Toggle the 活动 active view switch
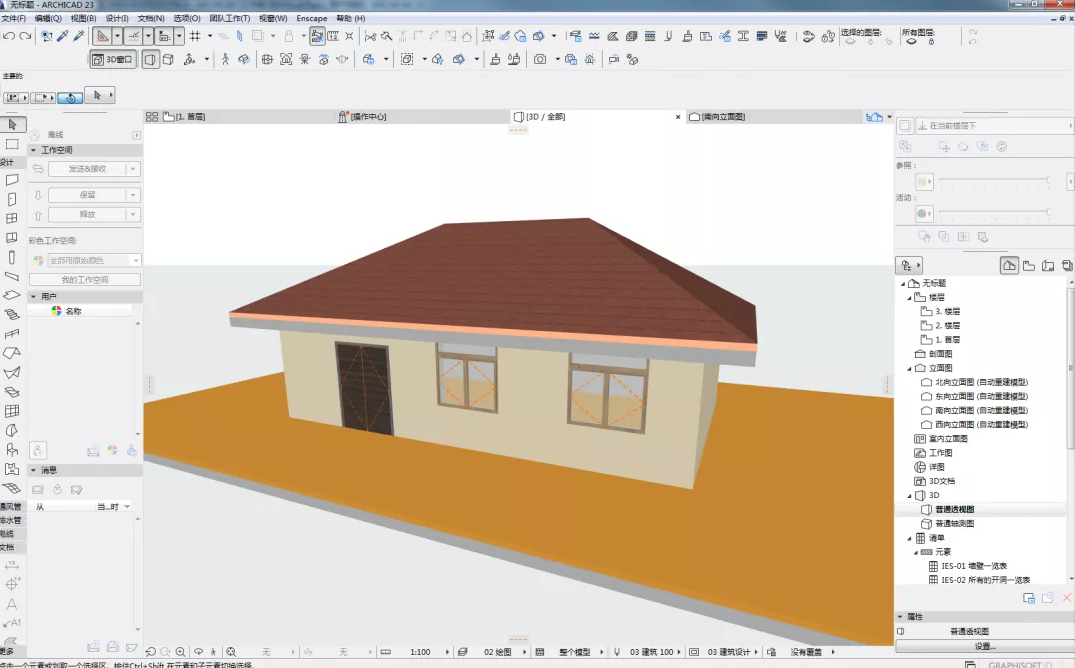1075x668 pixels. [924, 213]
